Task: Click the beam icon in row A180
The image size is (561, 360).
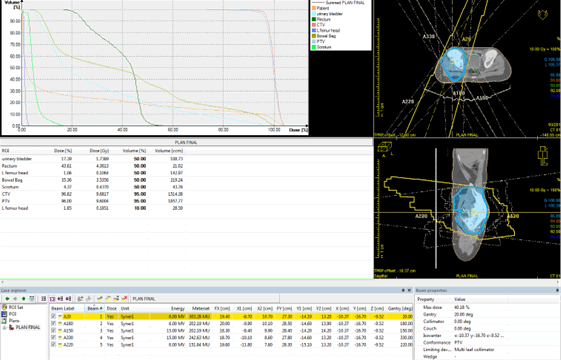Action: 60,323
